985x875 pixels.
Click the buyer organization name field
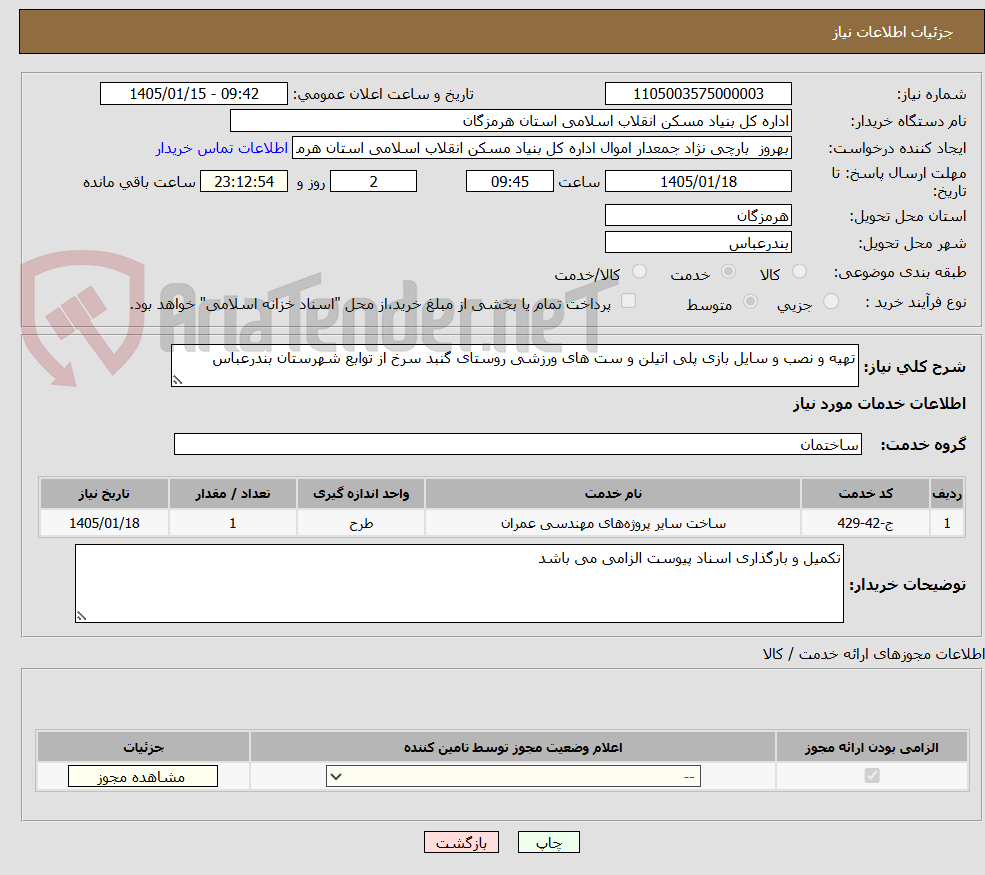click(511, 121)
